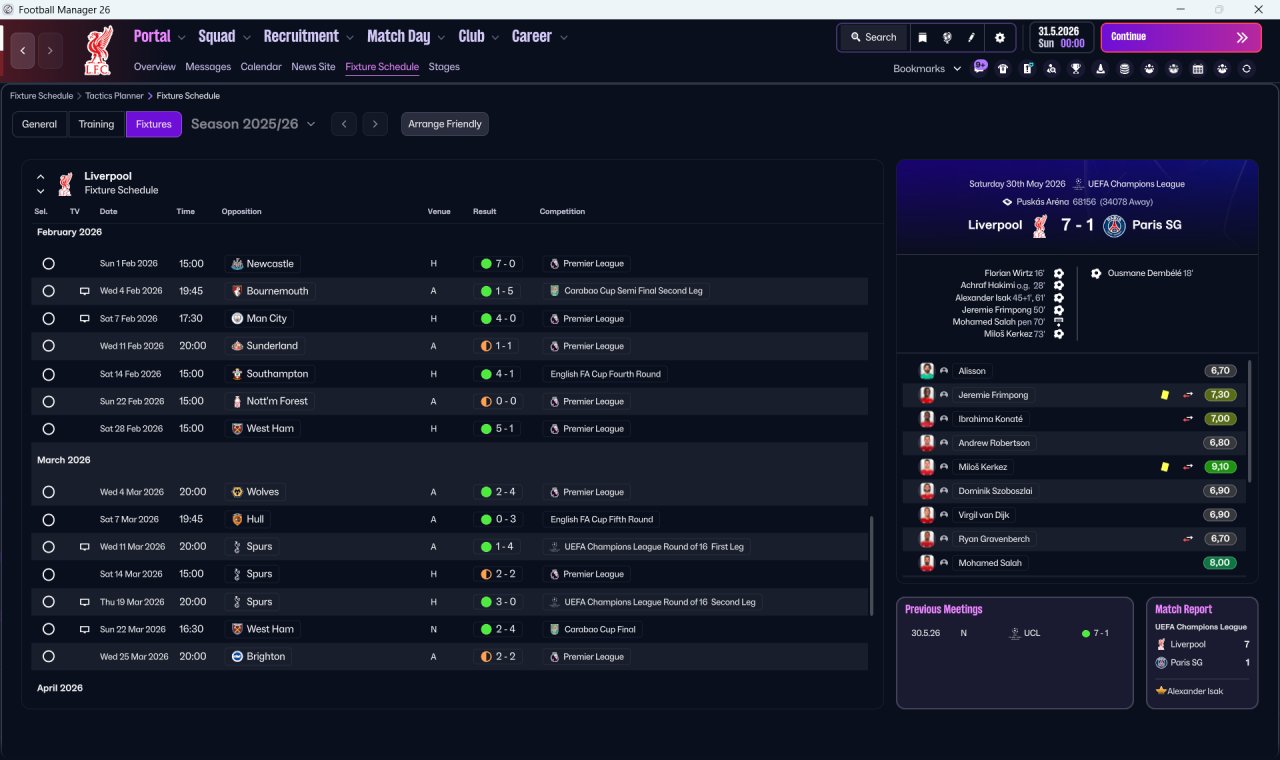This screenshot has height=760, width=1280.
Task: Open the 30.5.26 UCL previous meeting row
Action: [1014, 633]
